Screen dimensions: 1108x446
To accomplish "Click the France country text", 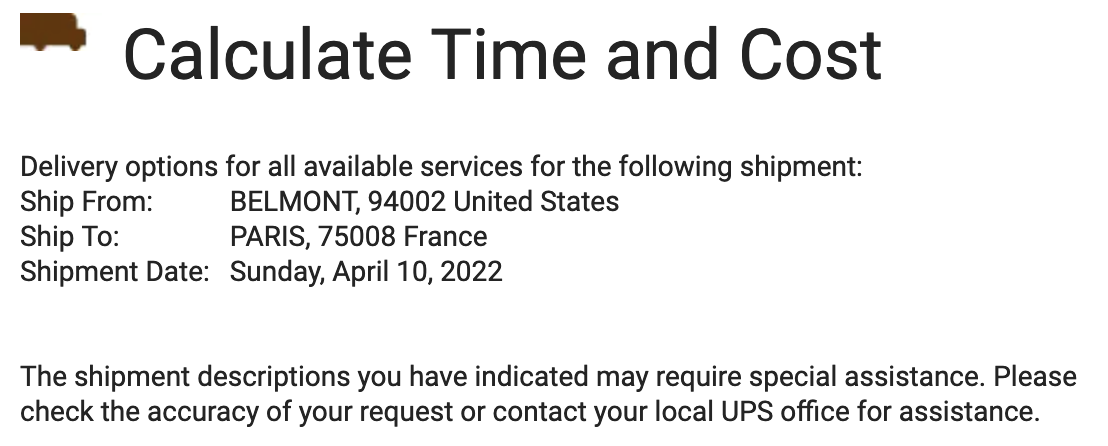I will 444,236.
